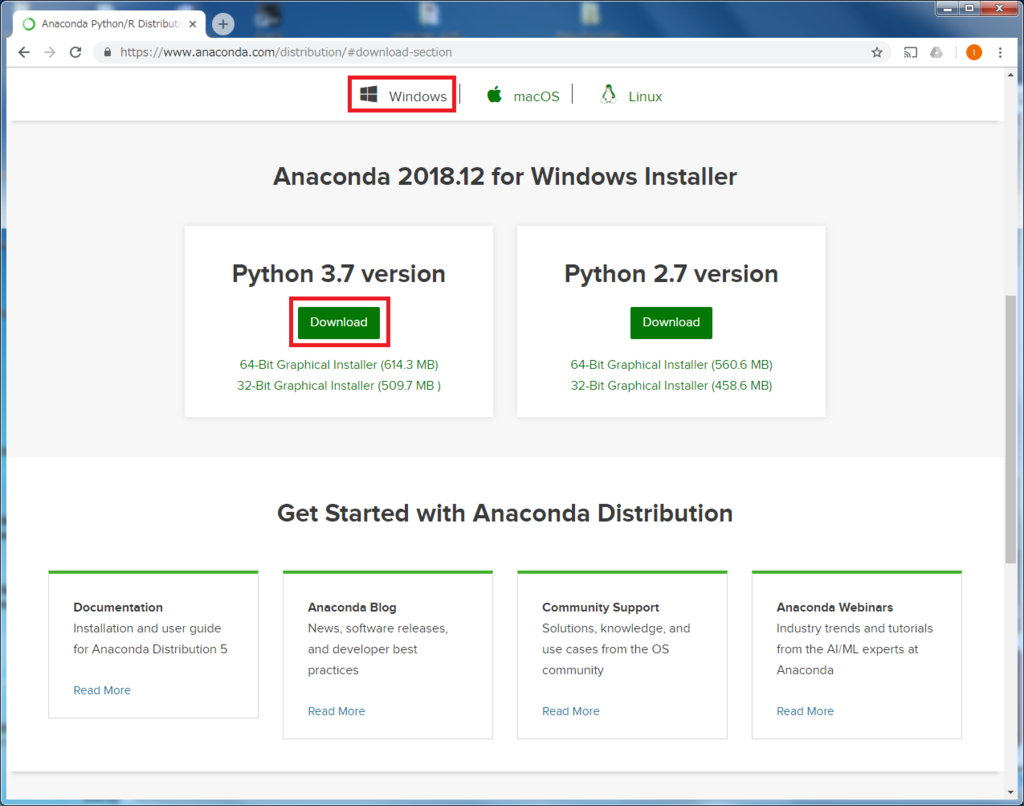Click the scrollbar down arrow
The image size is (1024, 806).
(1010, 792)
